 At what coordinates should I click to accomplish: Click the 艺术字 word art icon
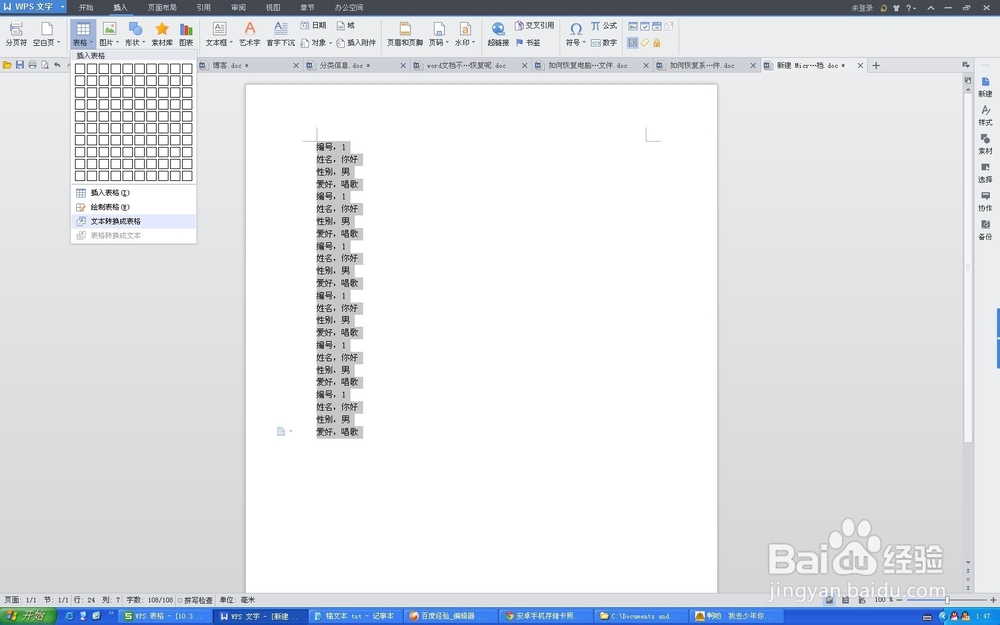tap(249, 29)
